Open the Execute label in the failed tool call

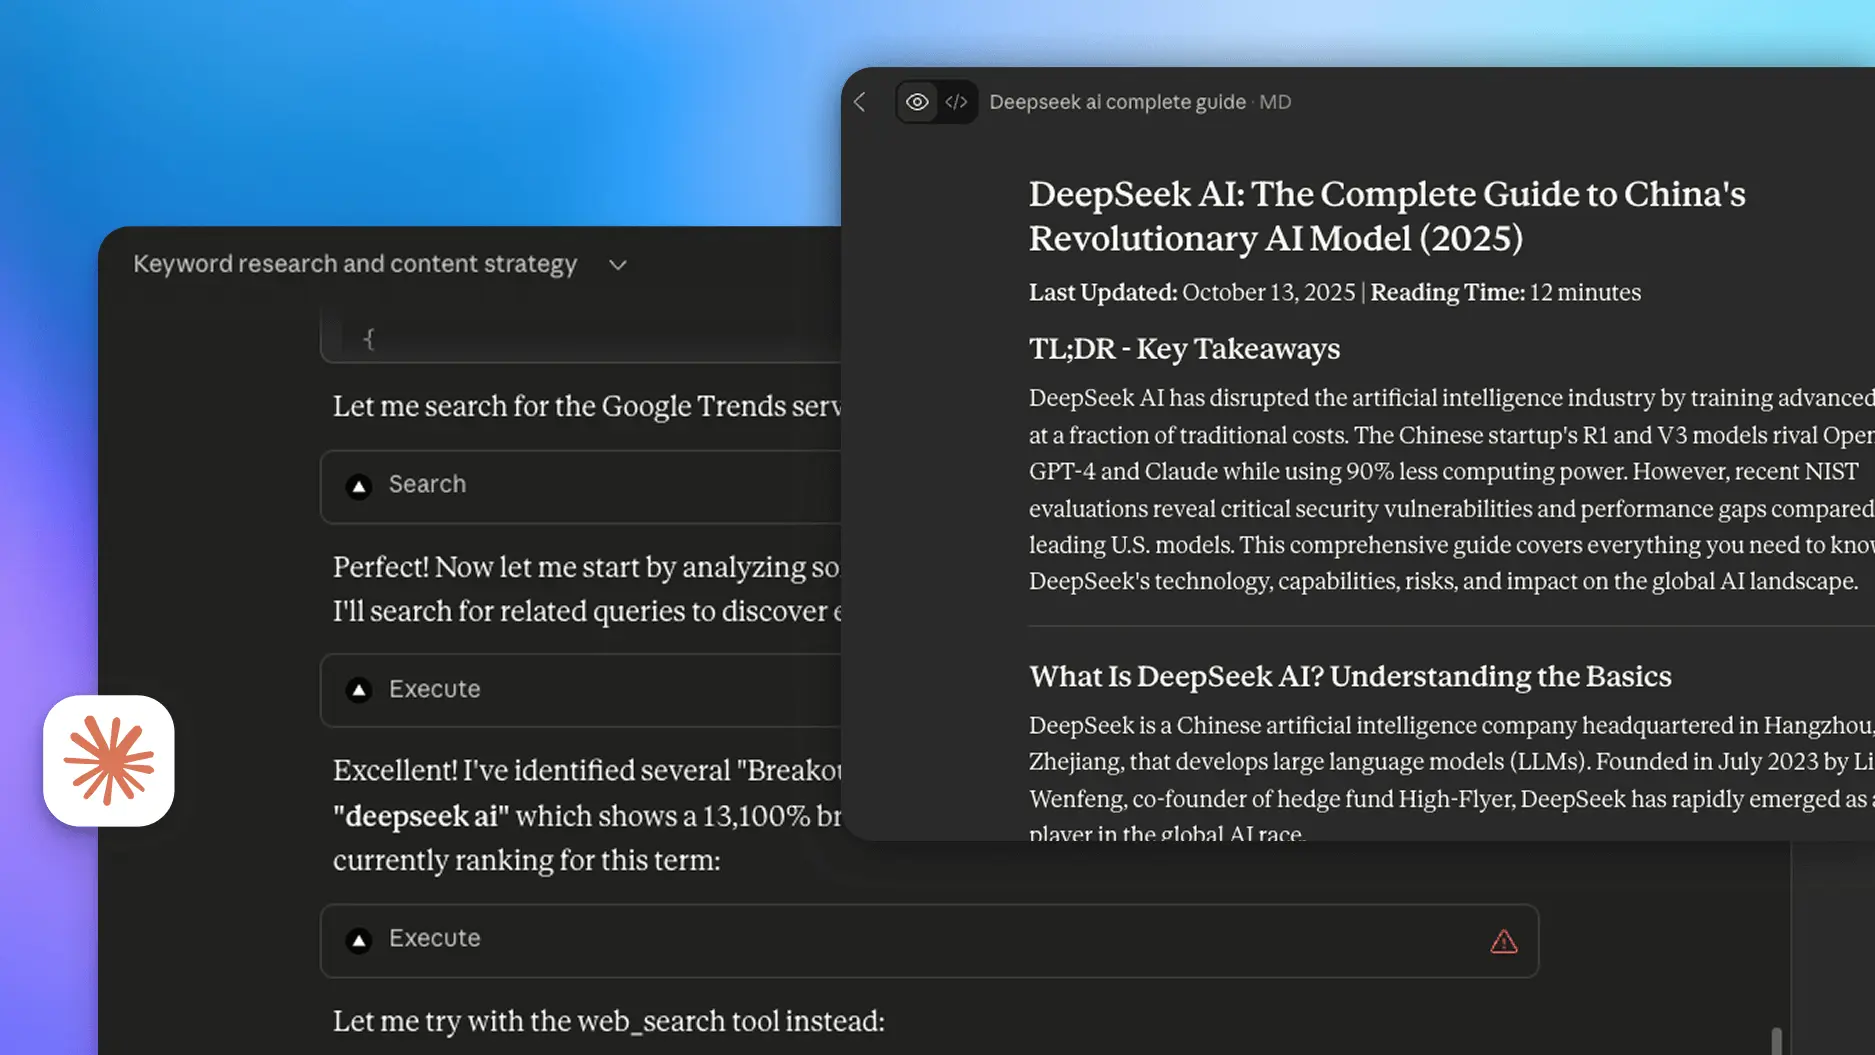434,938
